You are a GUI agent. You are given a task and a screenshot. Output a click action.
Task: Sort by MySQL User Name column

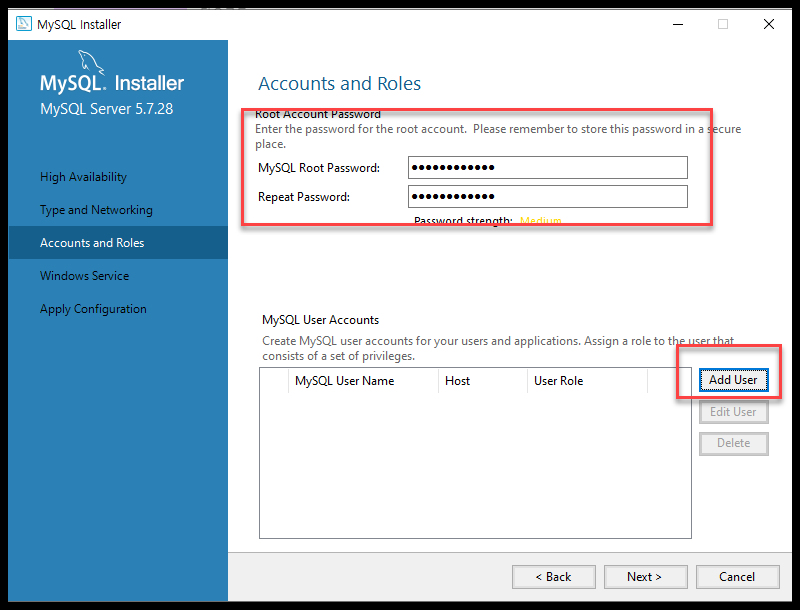[x=363, y=381]
